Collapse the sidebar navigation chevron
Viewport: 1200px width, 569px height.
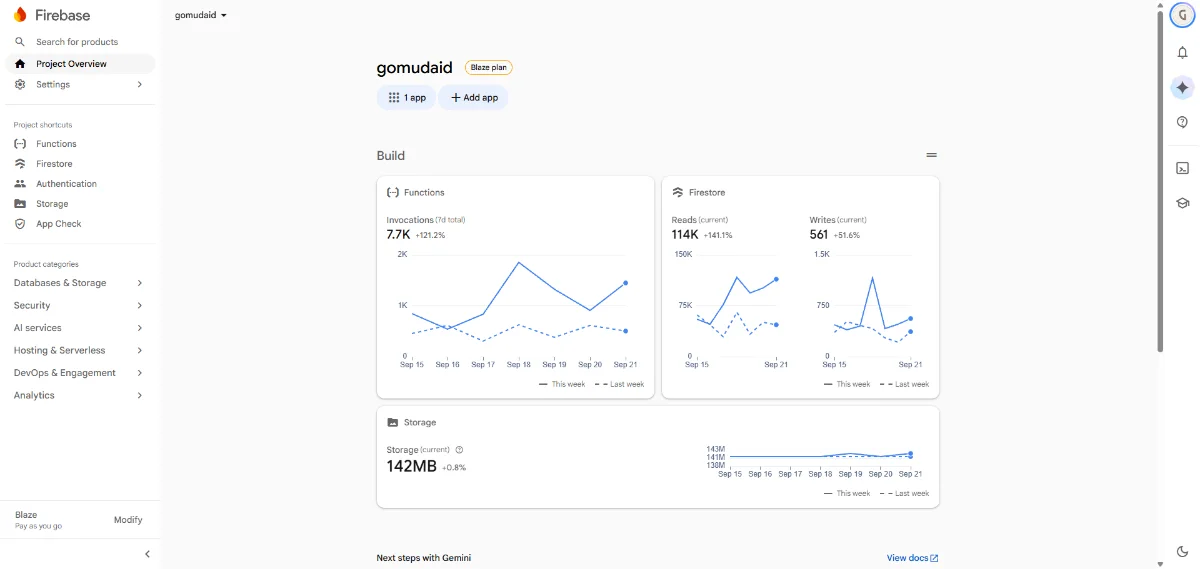(x=147, y=554)
